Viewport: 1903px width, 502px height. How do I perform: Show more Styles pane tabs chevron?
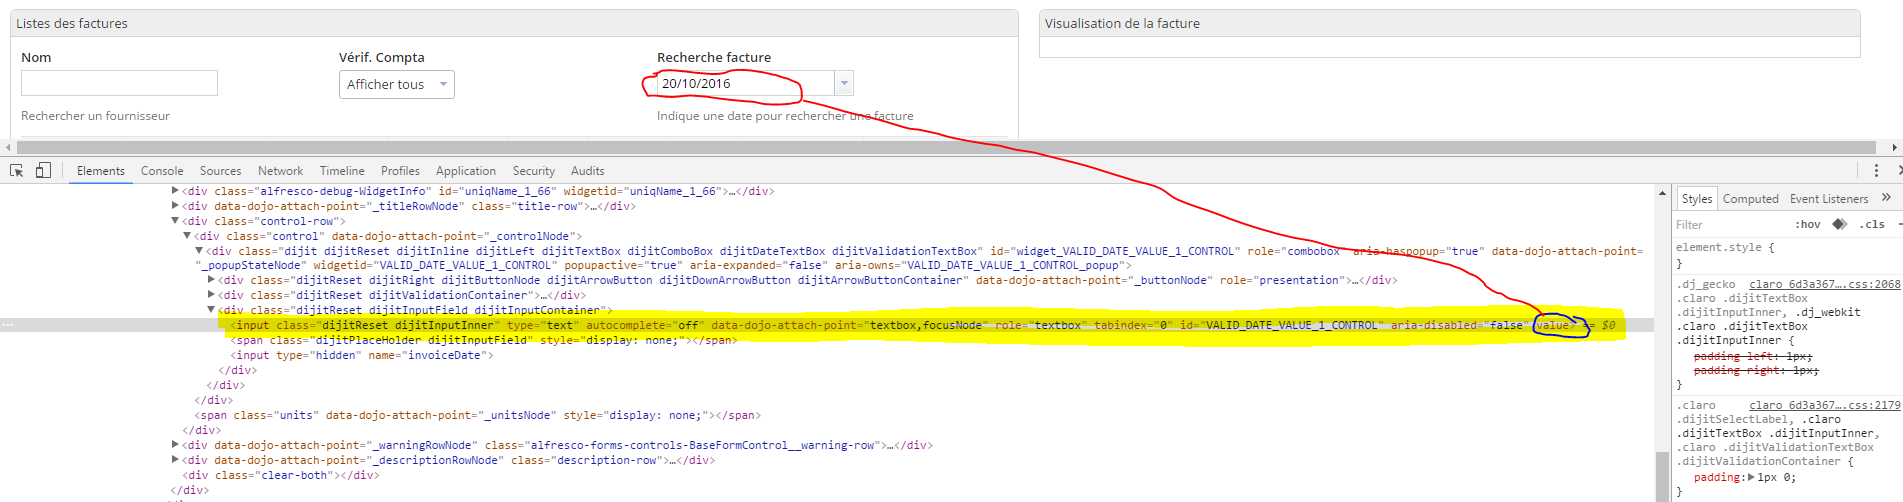point(1886,198)
